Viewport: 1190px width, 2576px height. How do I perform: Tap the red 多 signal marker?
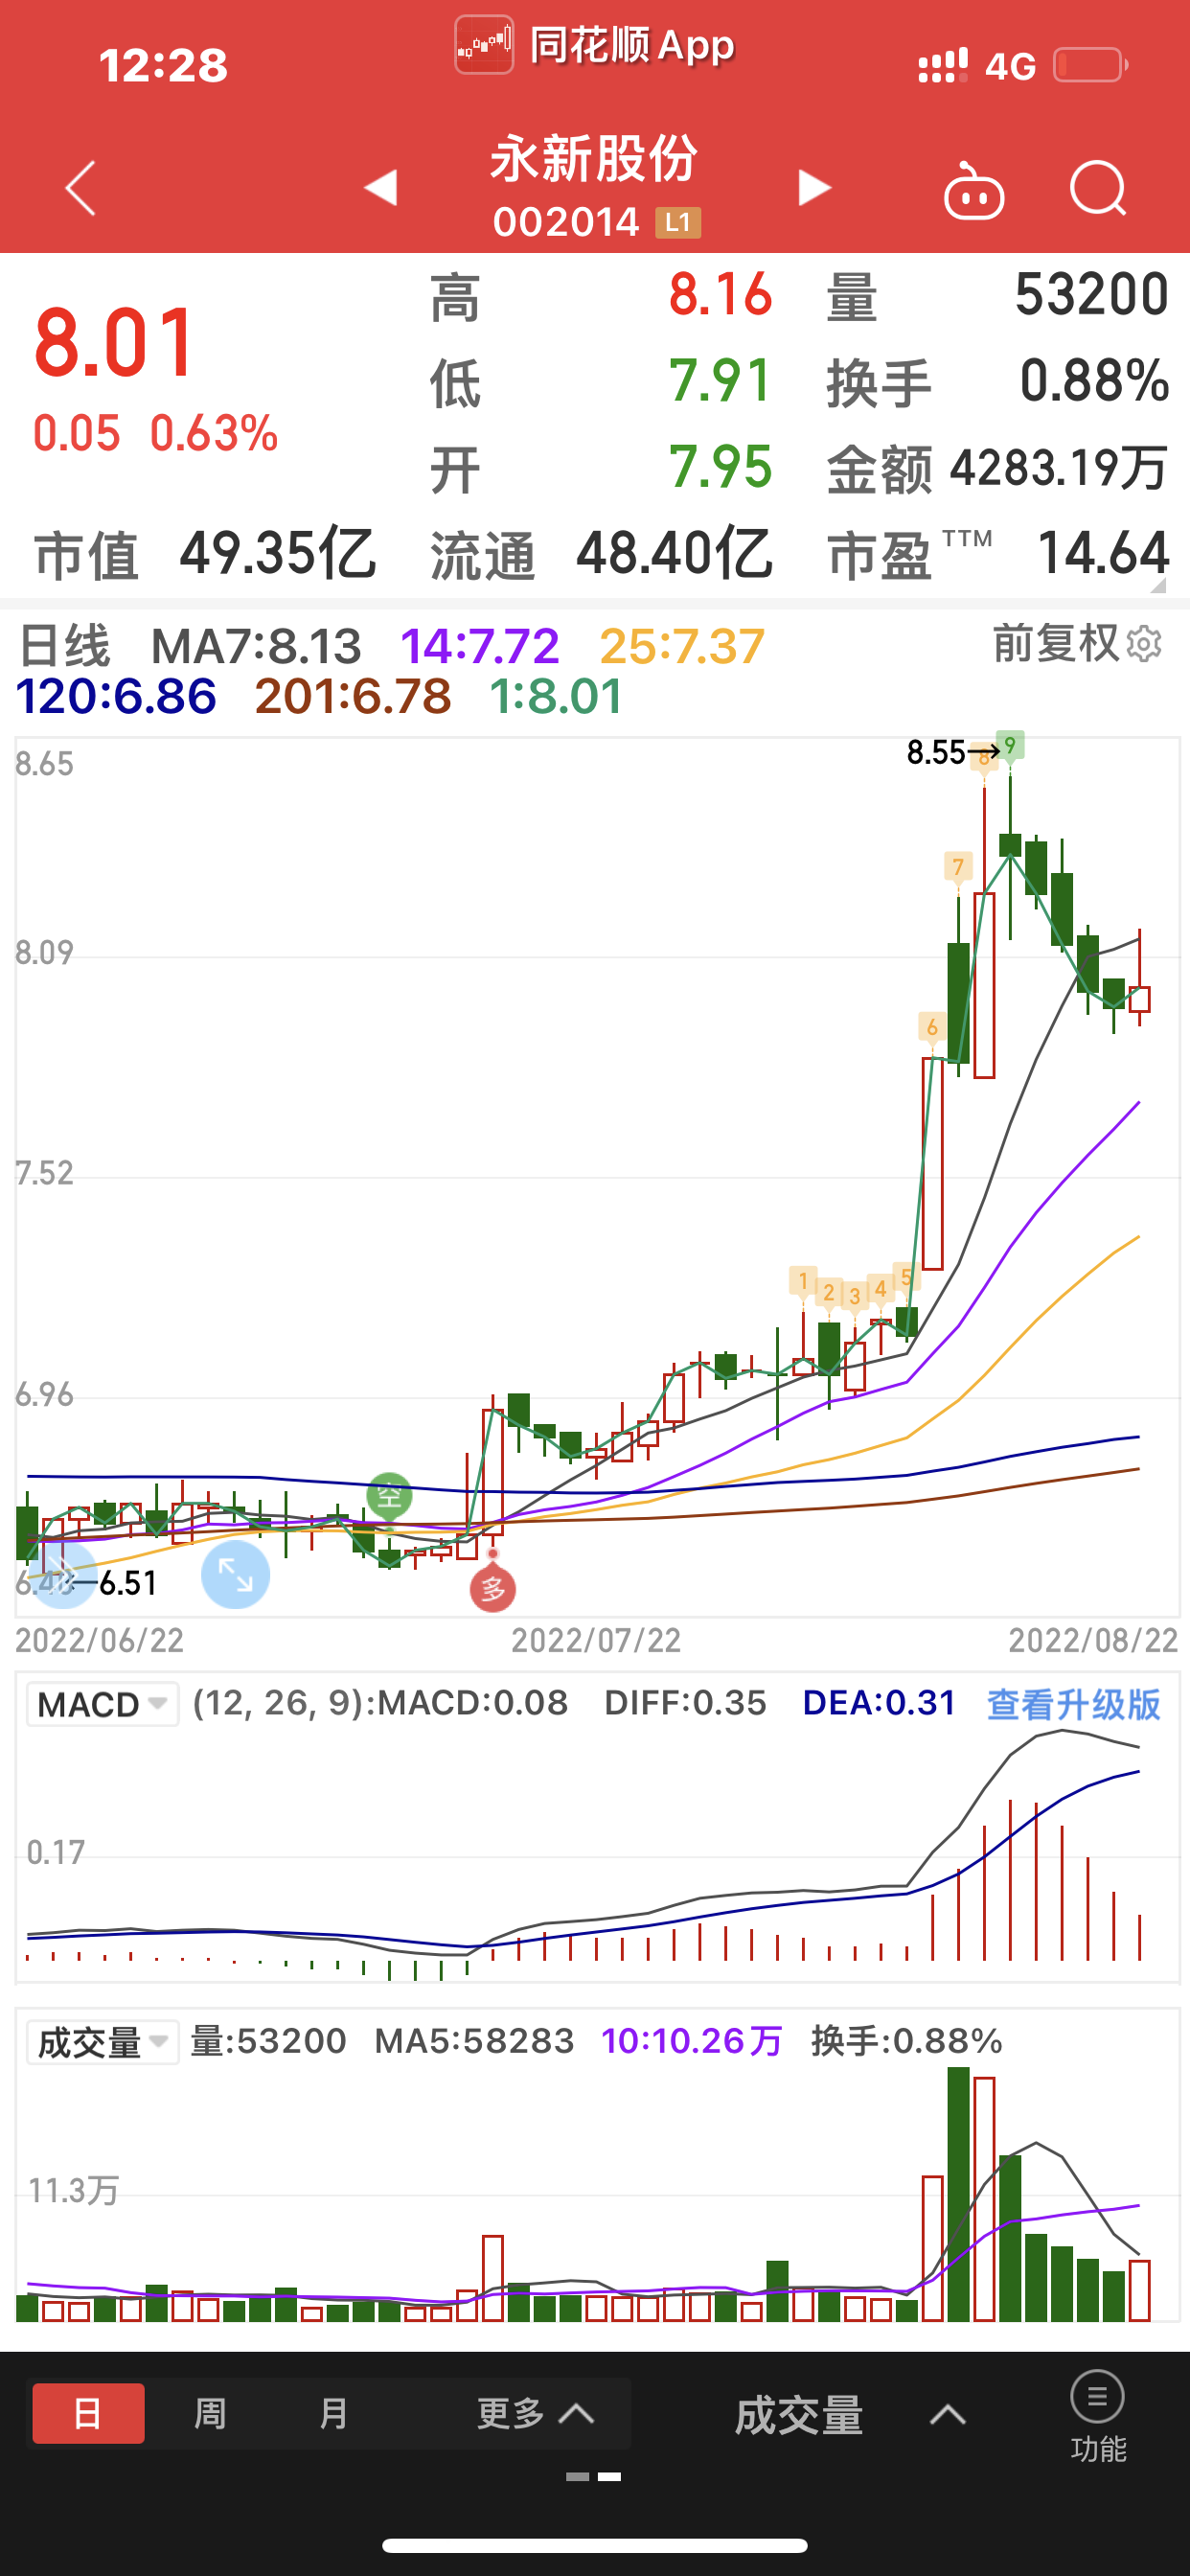point(493,1588)
